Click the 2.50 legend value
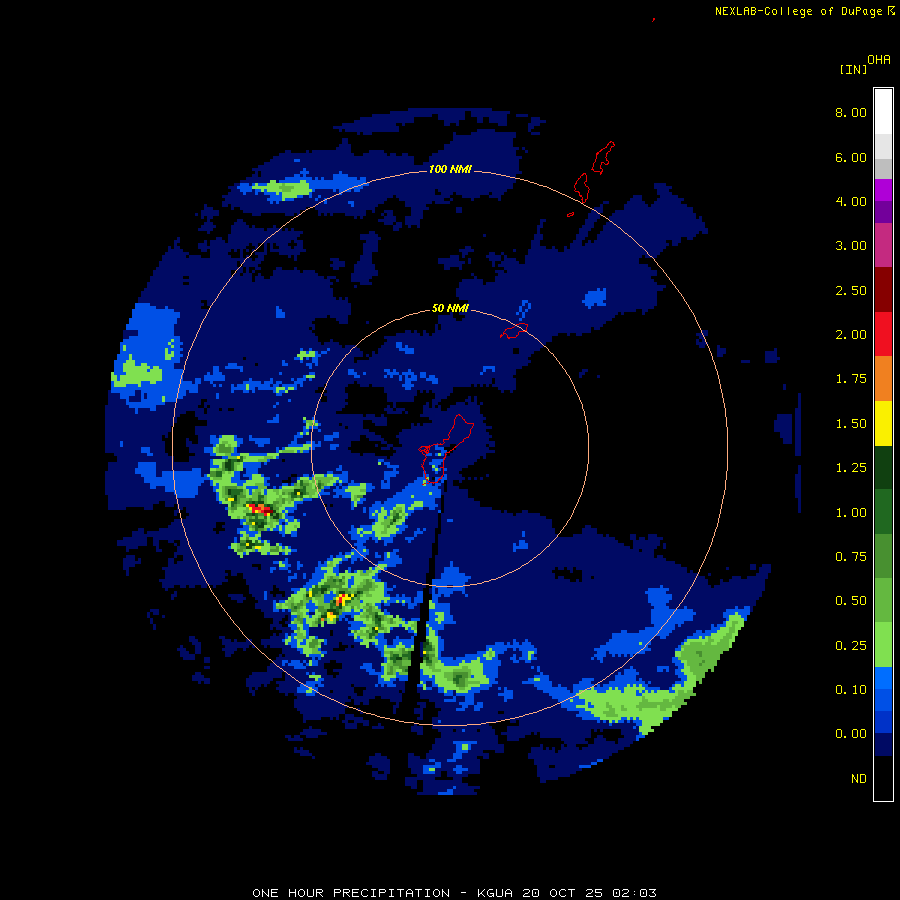This screenshot has height=900, width=900. point(851,290)
